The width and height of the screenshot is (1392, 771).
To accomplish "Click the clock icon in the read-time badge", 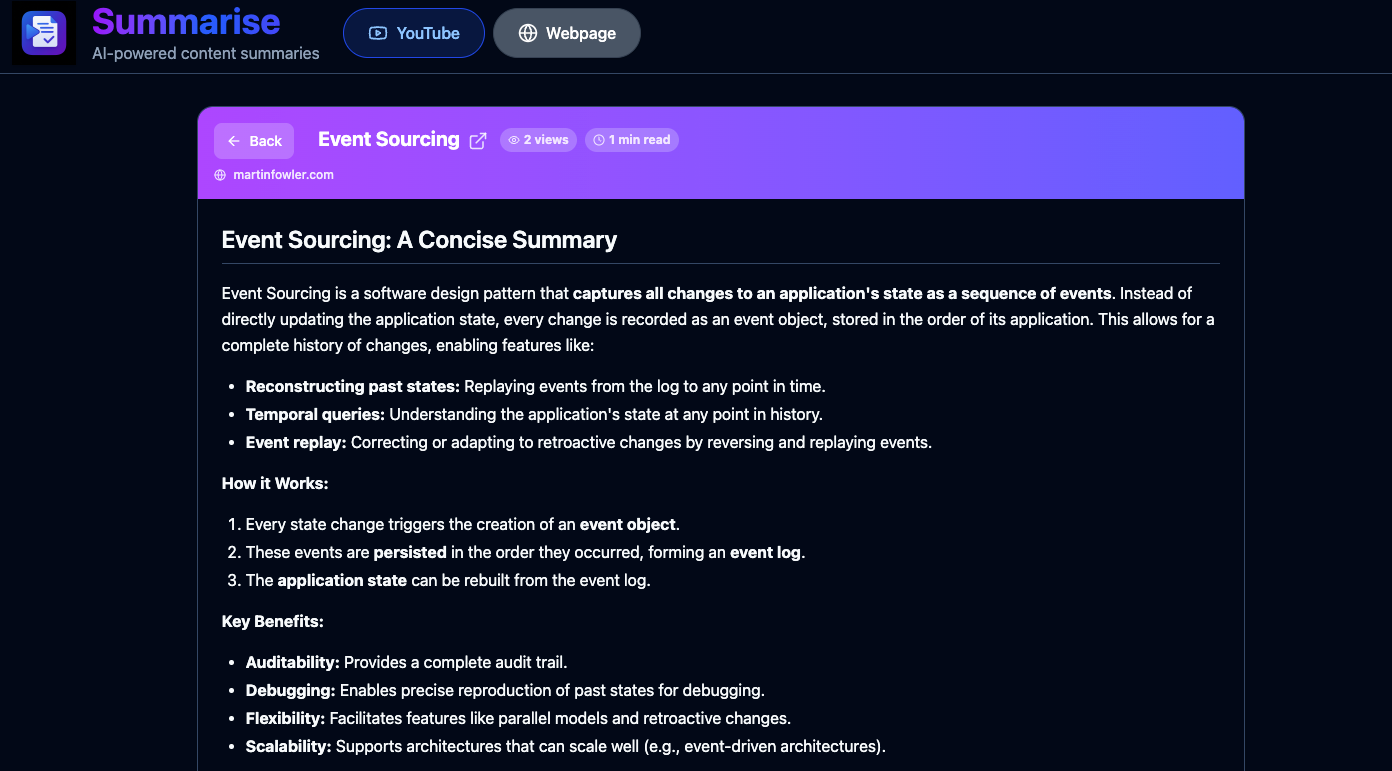I will [599, 140].
